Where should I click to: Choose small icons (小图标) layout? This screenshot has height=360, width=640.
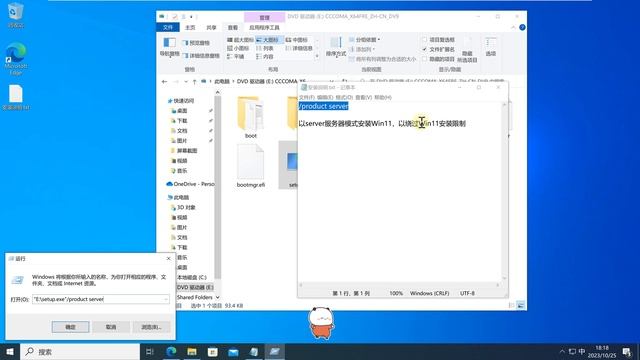click(x=238, y=48)
